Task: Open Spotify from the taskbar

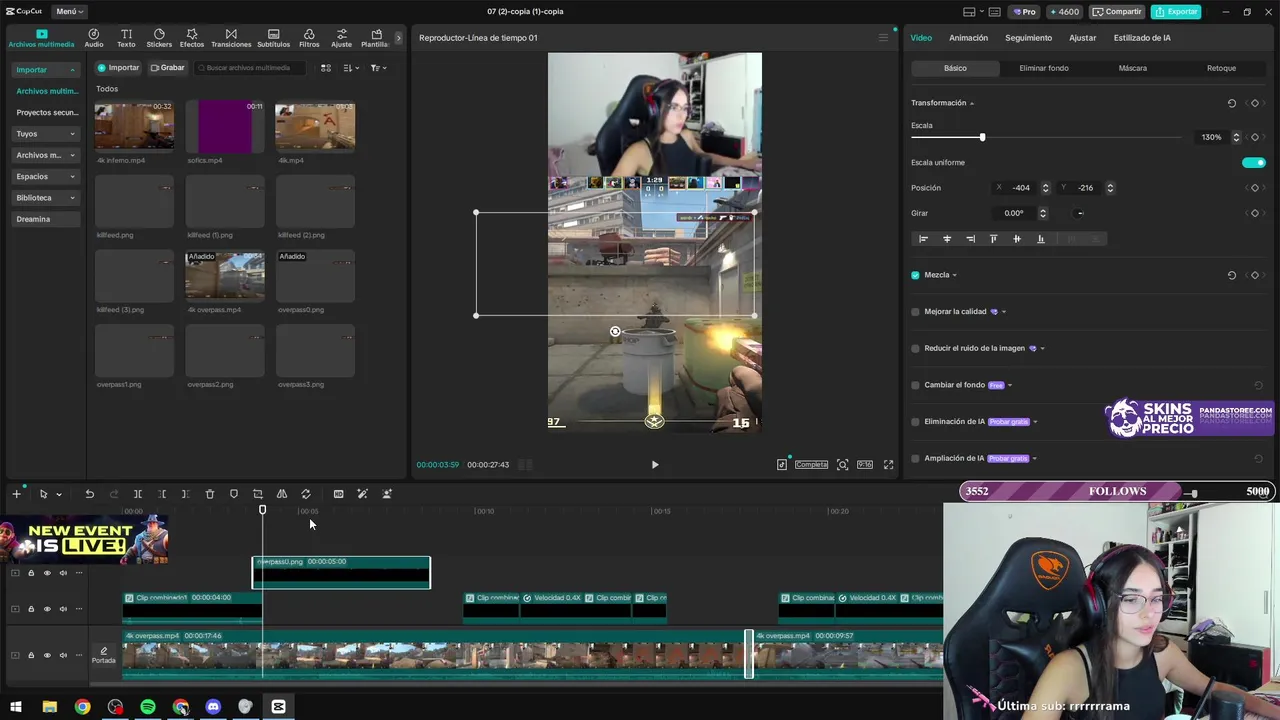Action: pyautogui.click(x=148, y=707)
